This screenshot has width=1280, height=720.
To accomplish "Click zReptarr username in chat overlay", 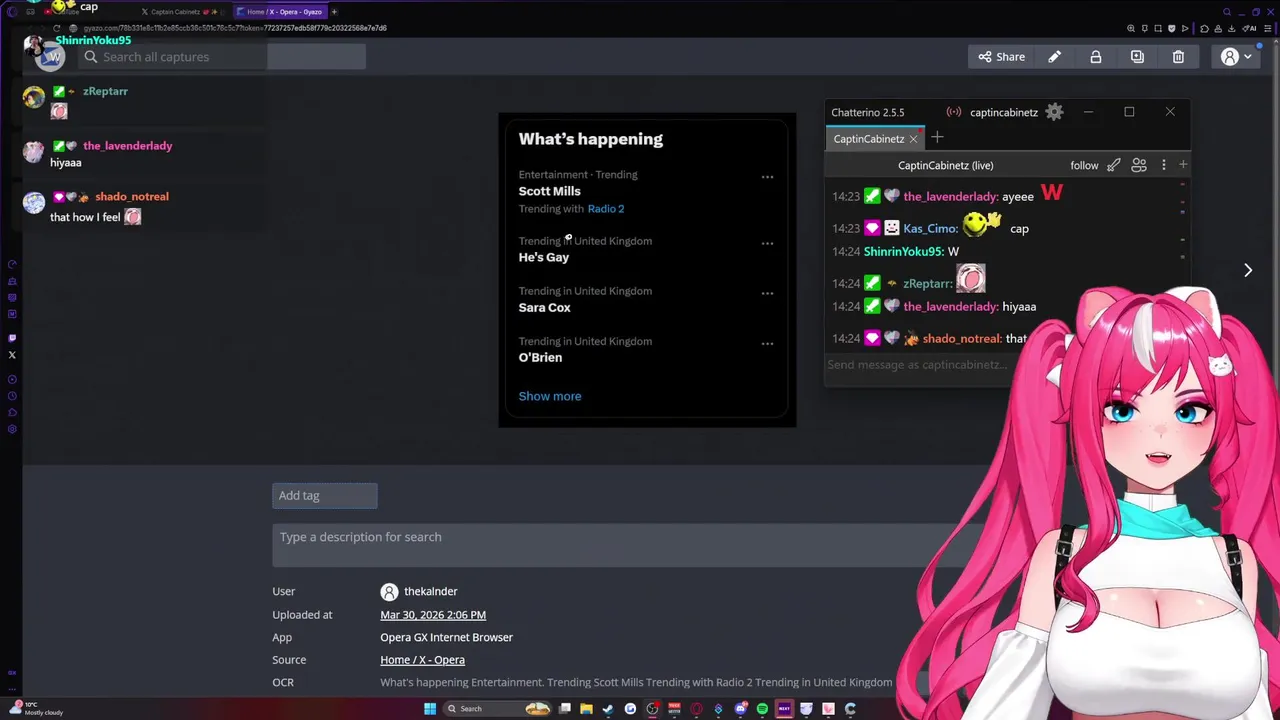I will point(105,91).
